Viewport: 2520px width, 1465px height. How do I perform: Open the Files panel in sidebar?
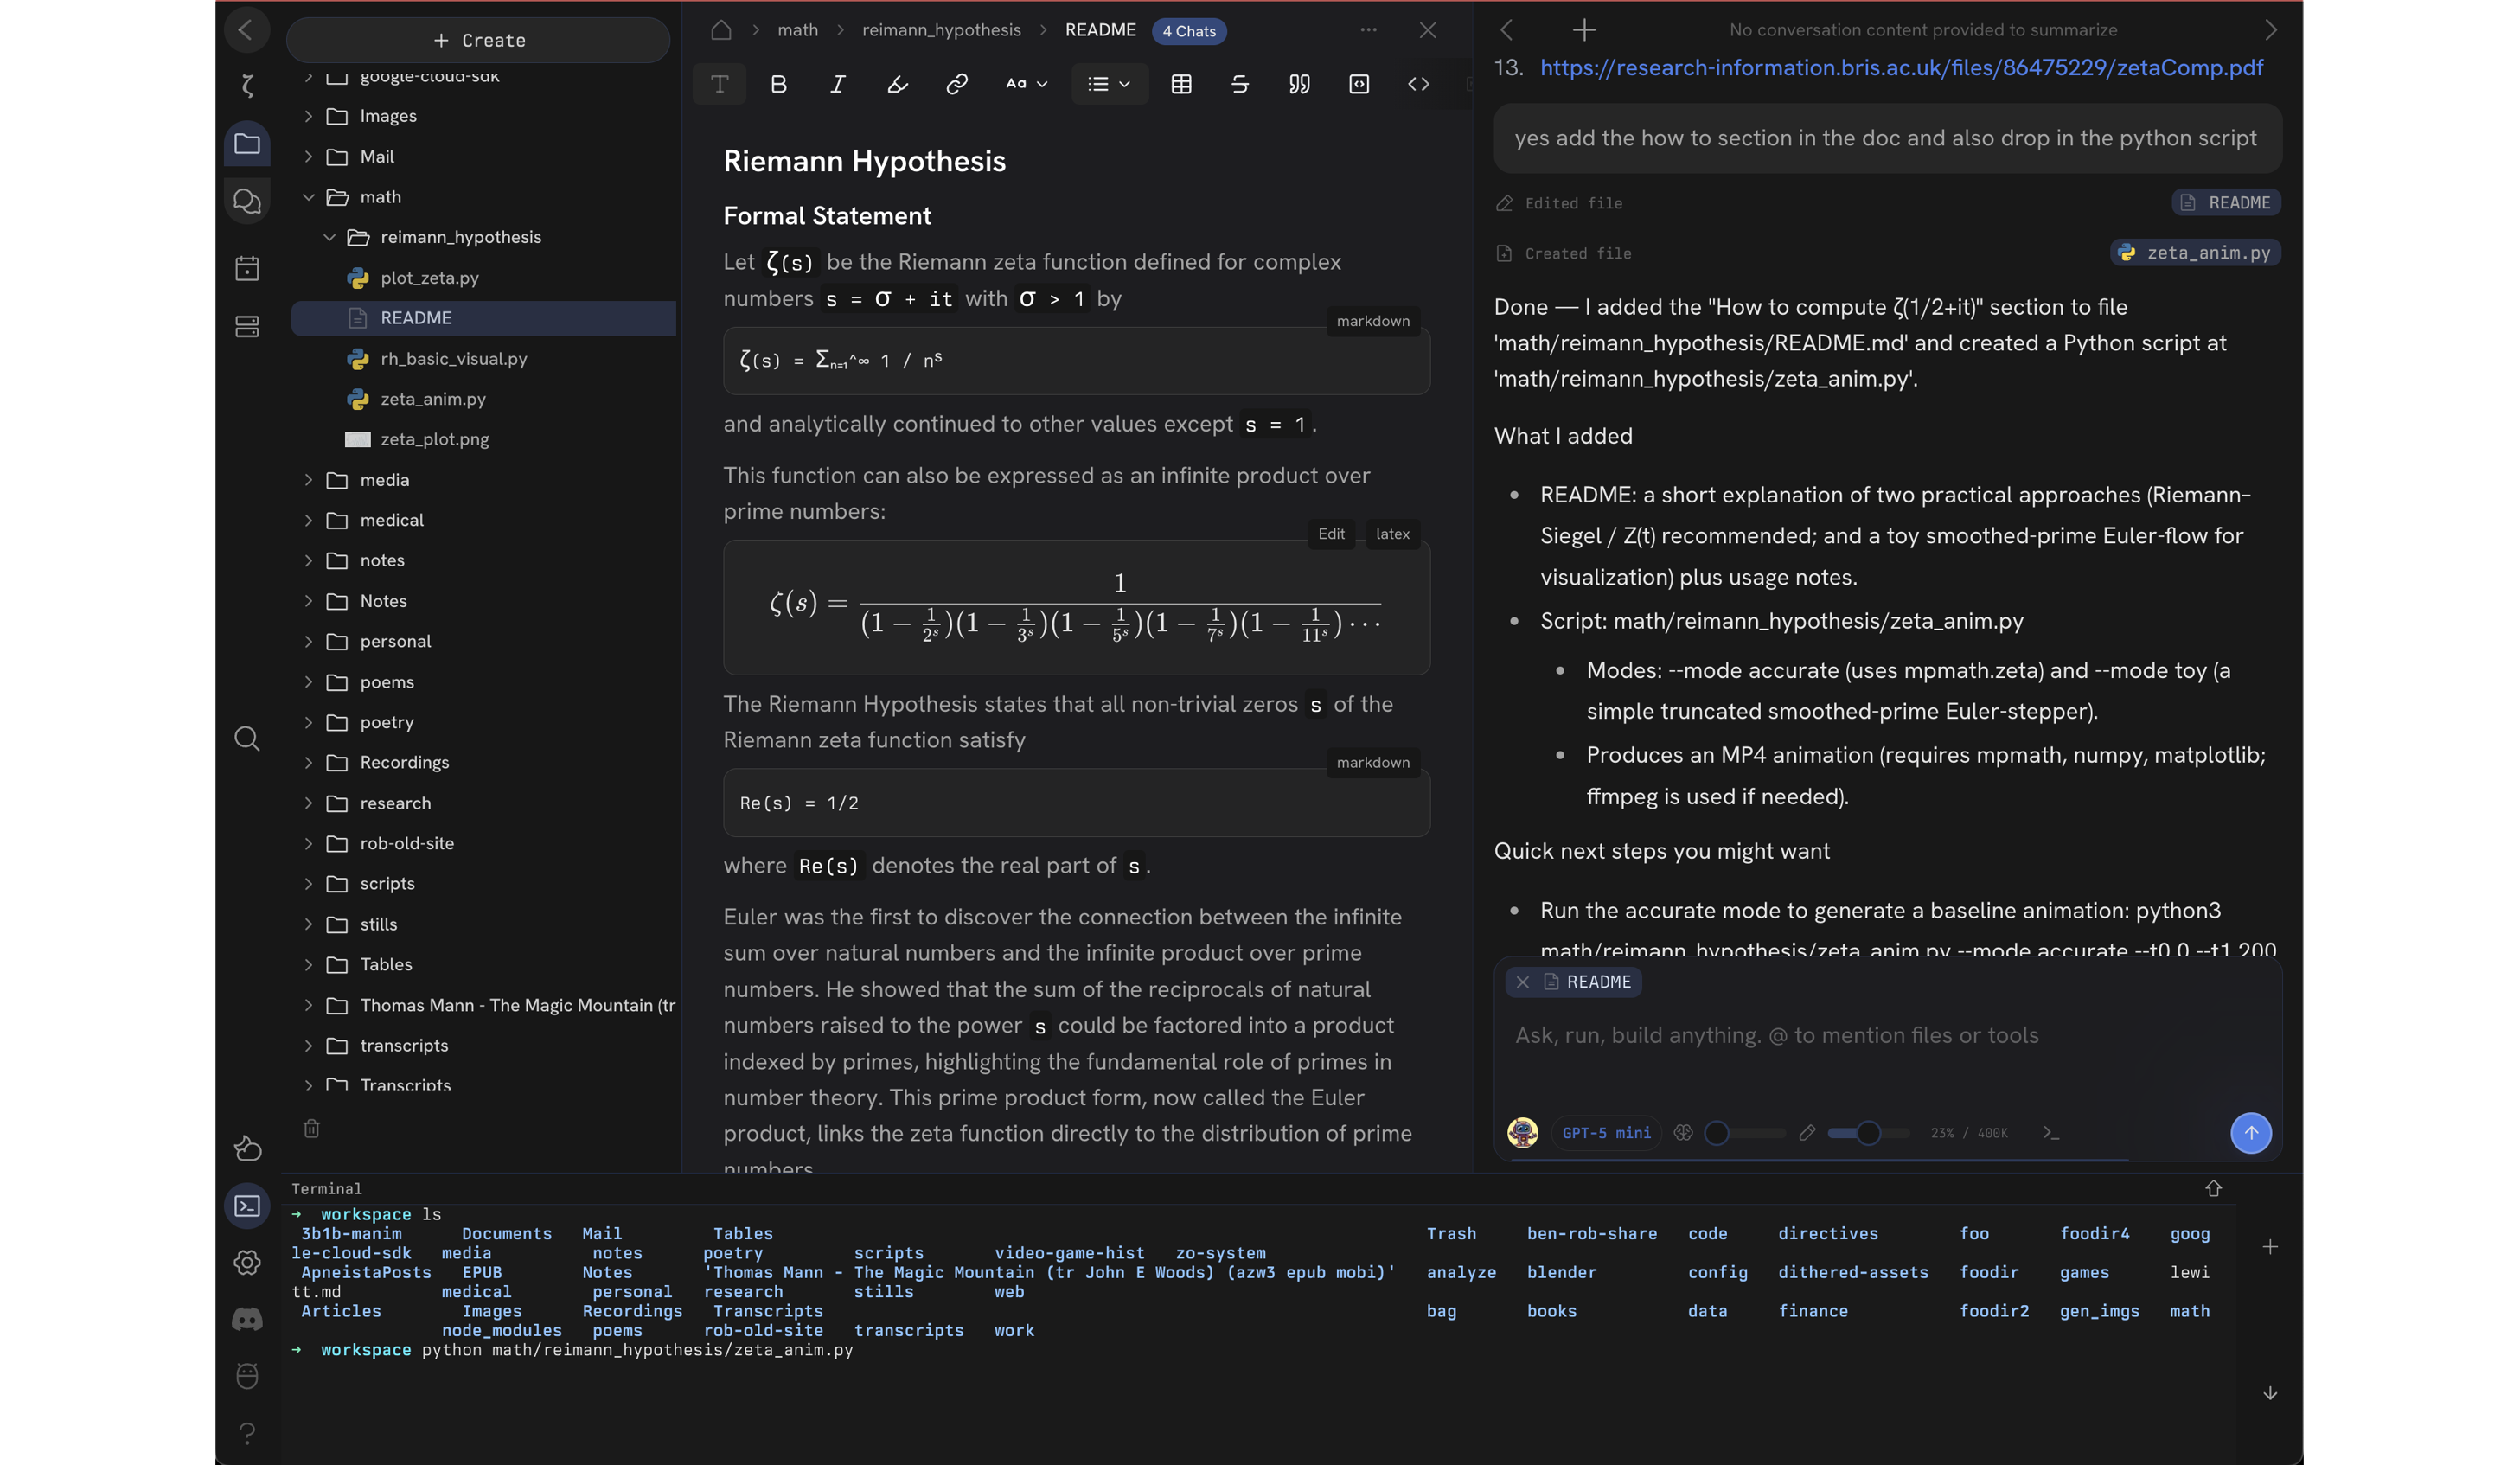247,144
